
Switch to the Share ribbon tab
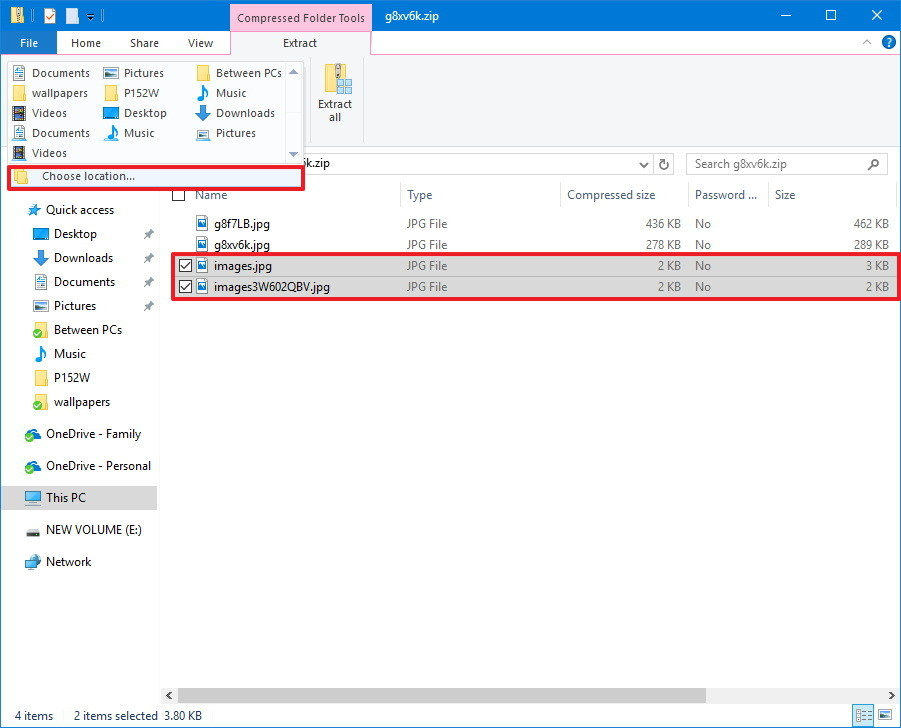point(144,43)
